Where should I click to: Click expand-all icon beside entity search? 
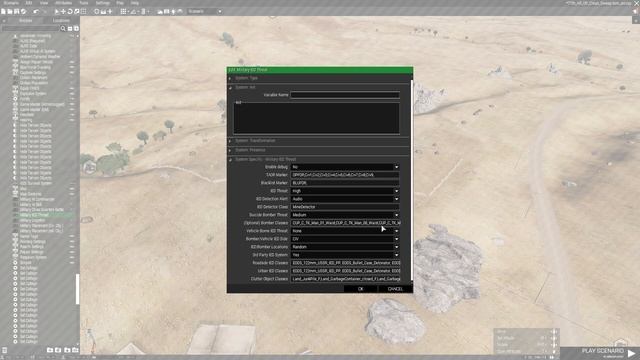[x=76, y=29]
